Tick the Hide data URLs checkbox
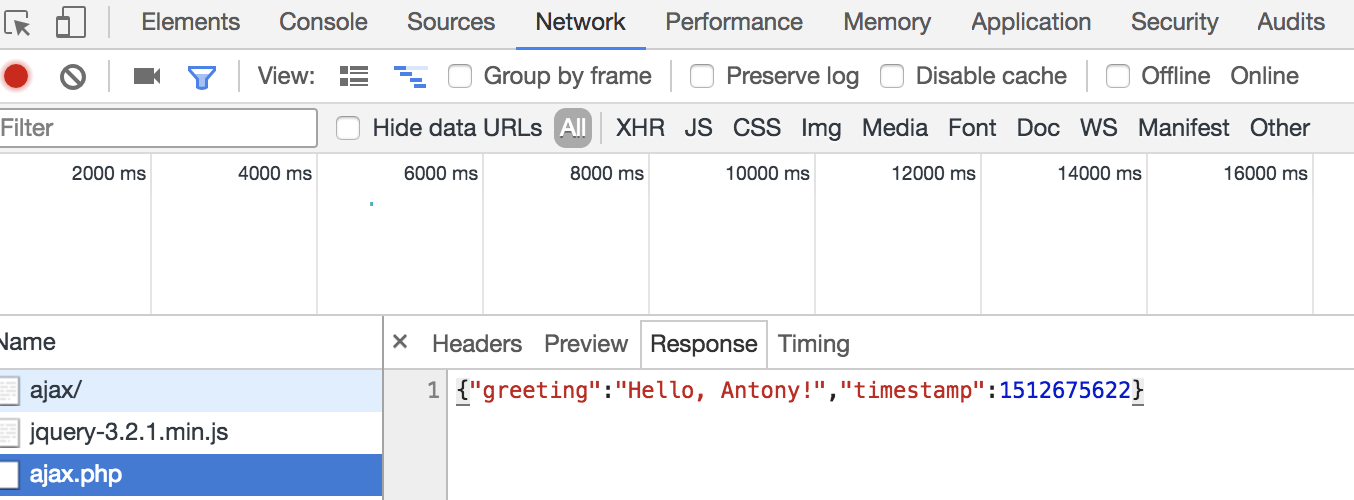1354x500 pixels. click(x=348, y=128)
